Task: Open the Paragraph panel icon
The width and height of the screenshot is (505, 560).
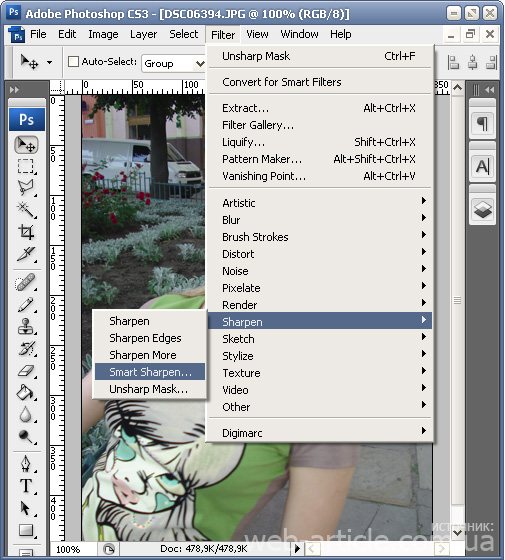Action: click(x=482, y=124)
